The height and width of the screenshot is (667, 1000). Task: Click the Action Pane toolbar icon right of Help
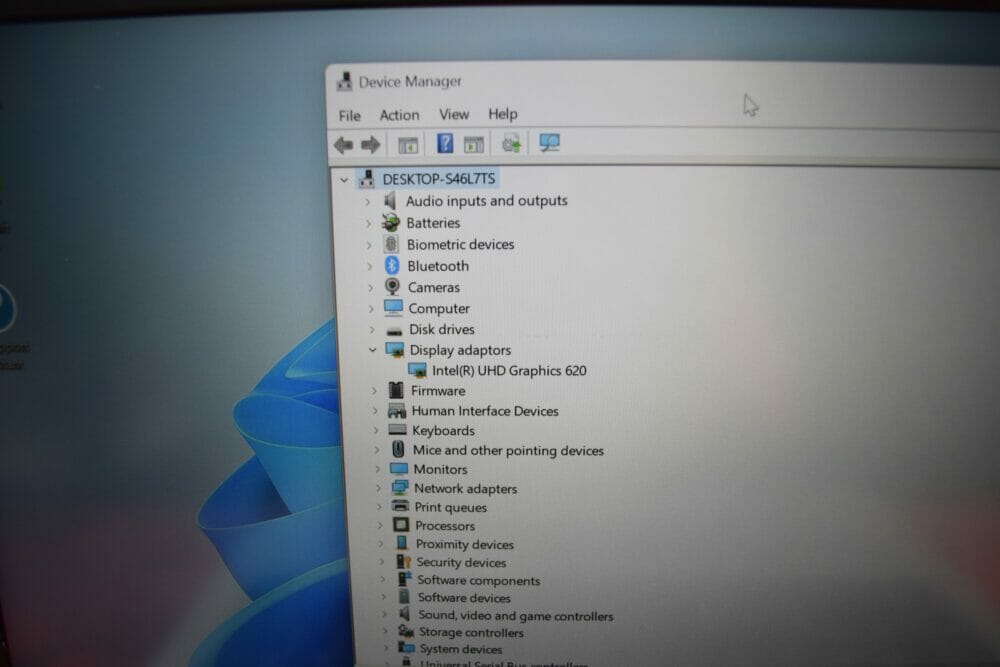pyautogui.click(x=474, y=145)
